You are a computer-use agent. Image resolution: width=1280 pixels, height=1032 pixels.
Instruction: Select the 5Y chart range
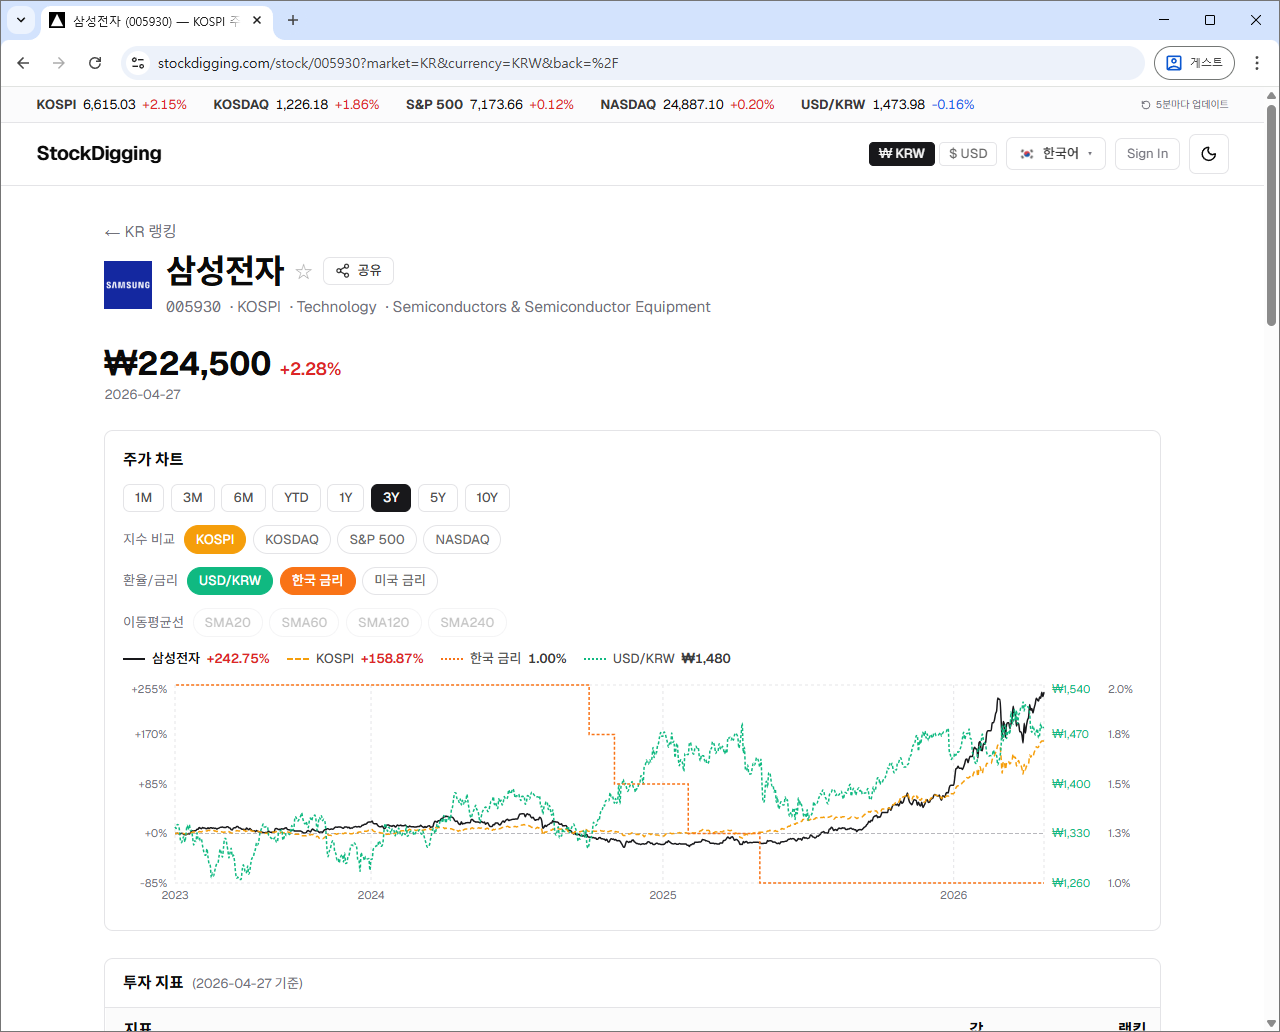pos(438,498)
